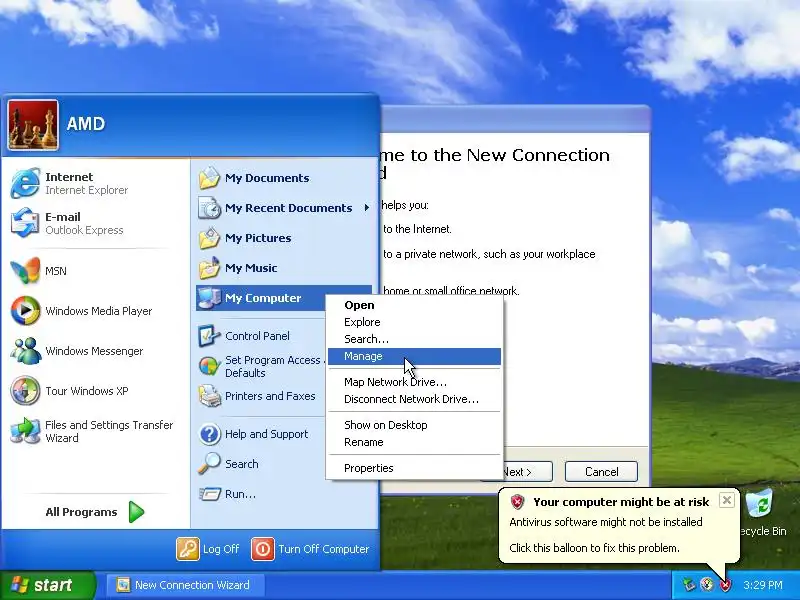
Task: Choose Show on Desktop menu entry
Action: 414,425
